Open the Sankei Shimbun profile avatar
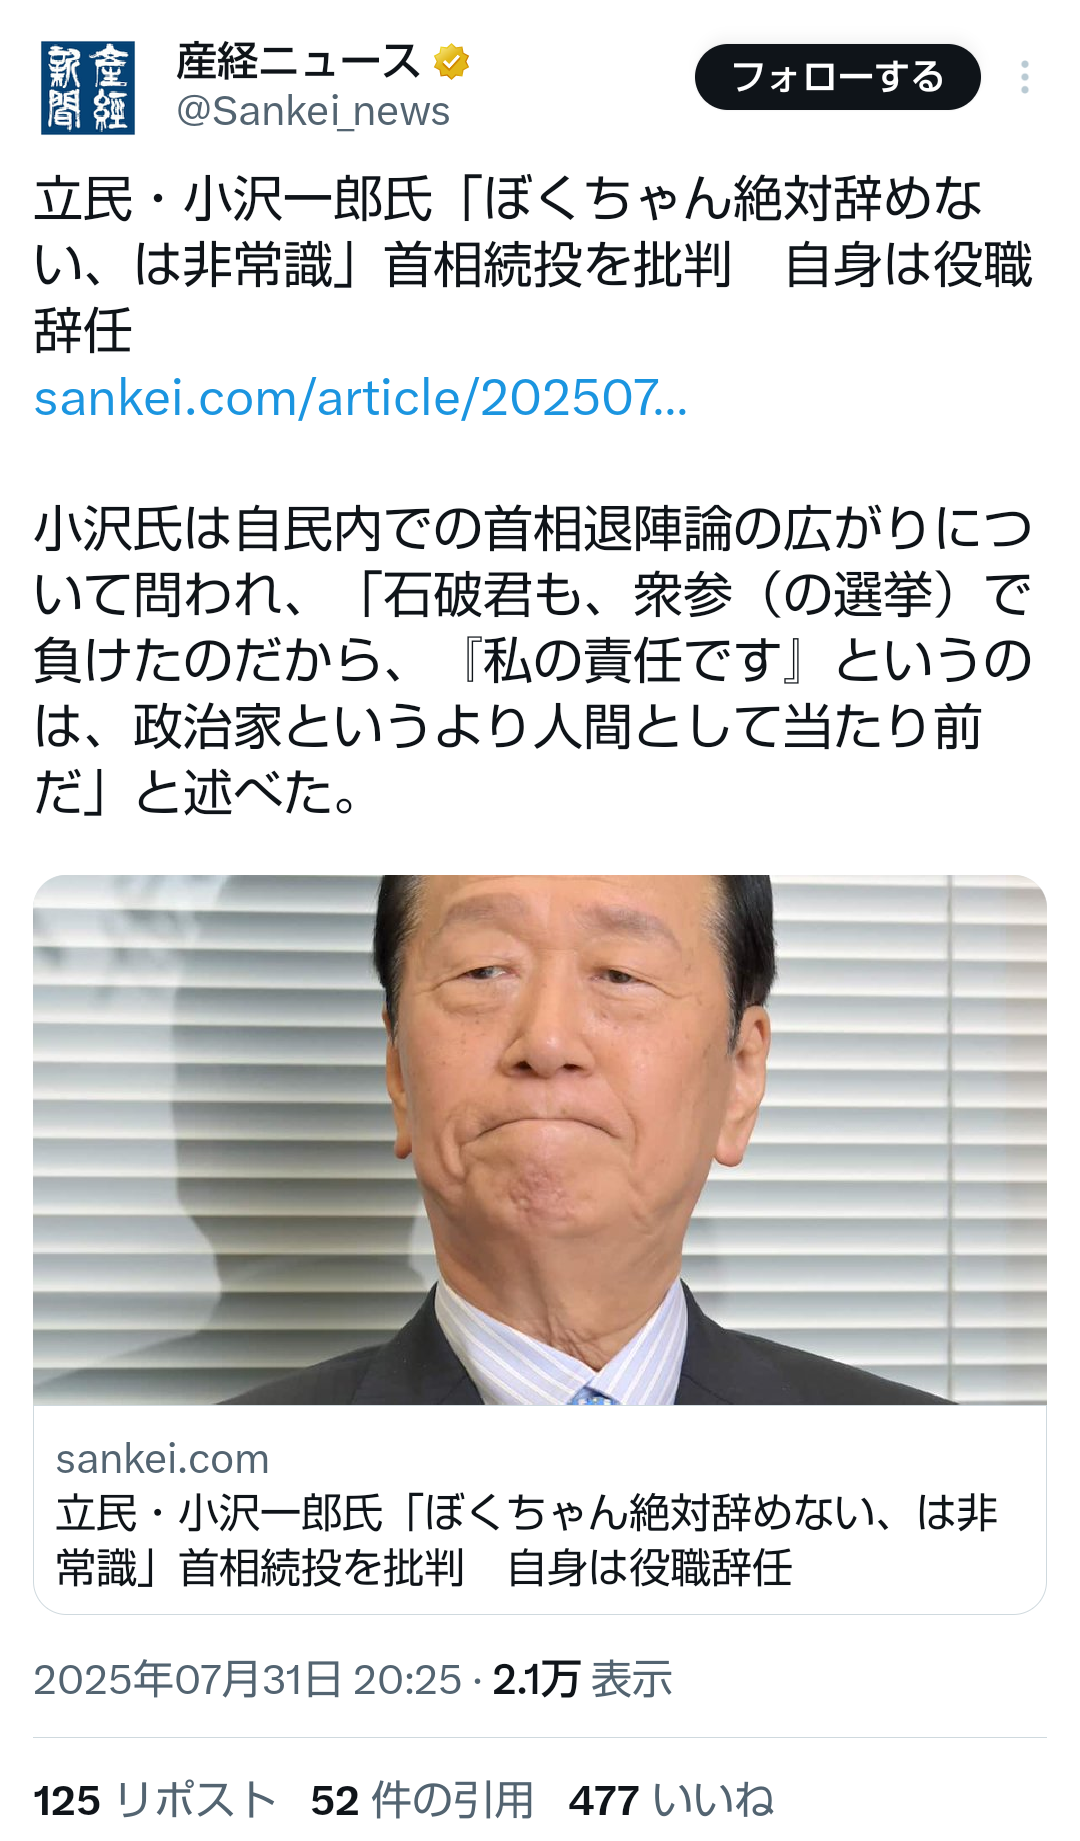This screenshot has width=1080, height=1841. (x=88, y=87)
